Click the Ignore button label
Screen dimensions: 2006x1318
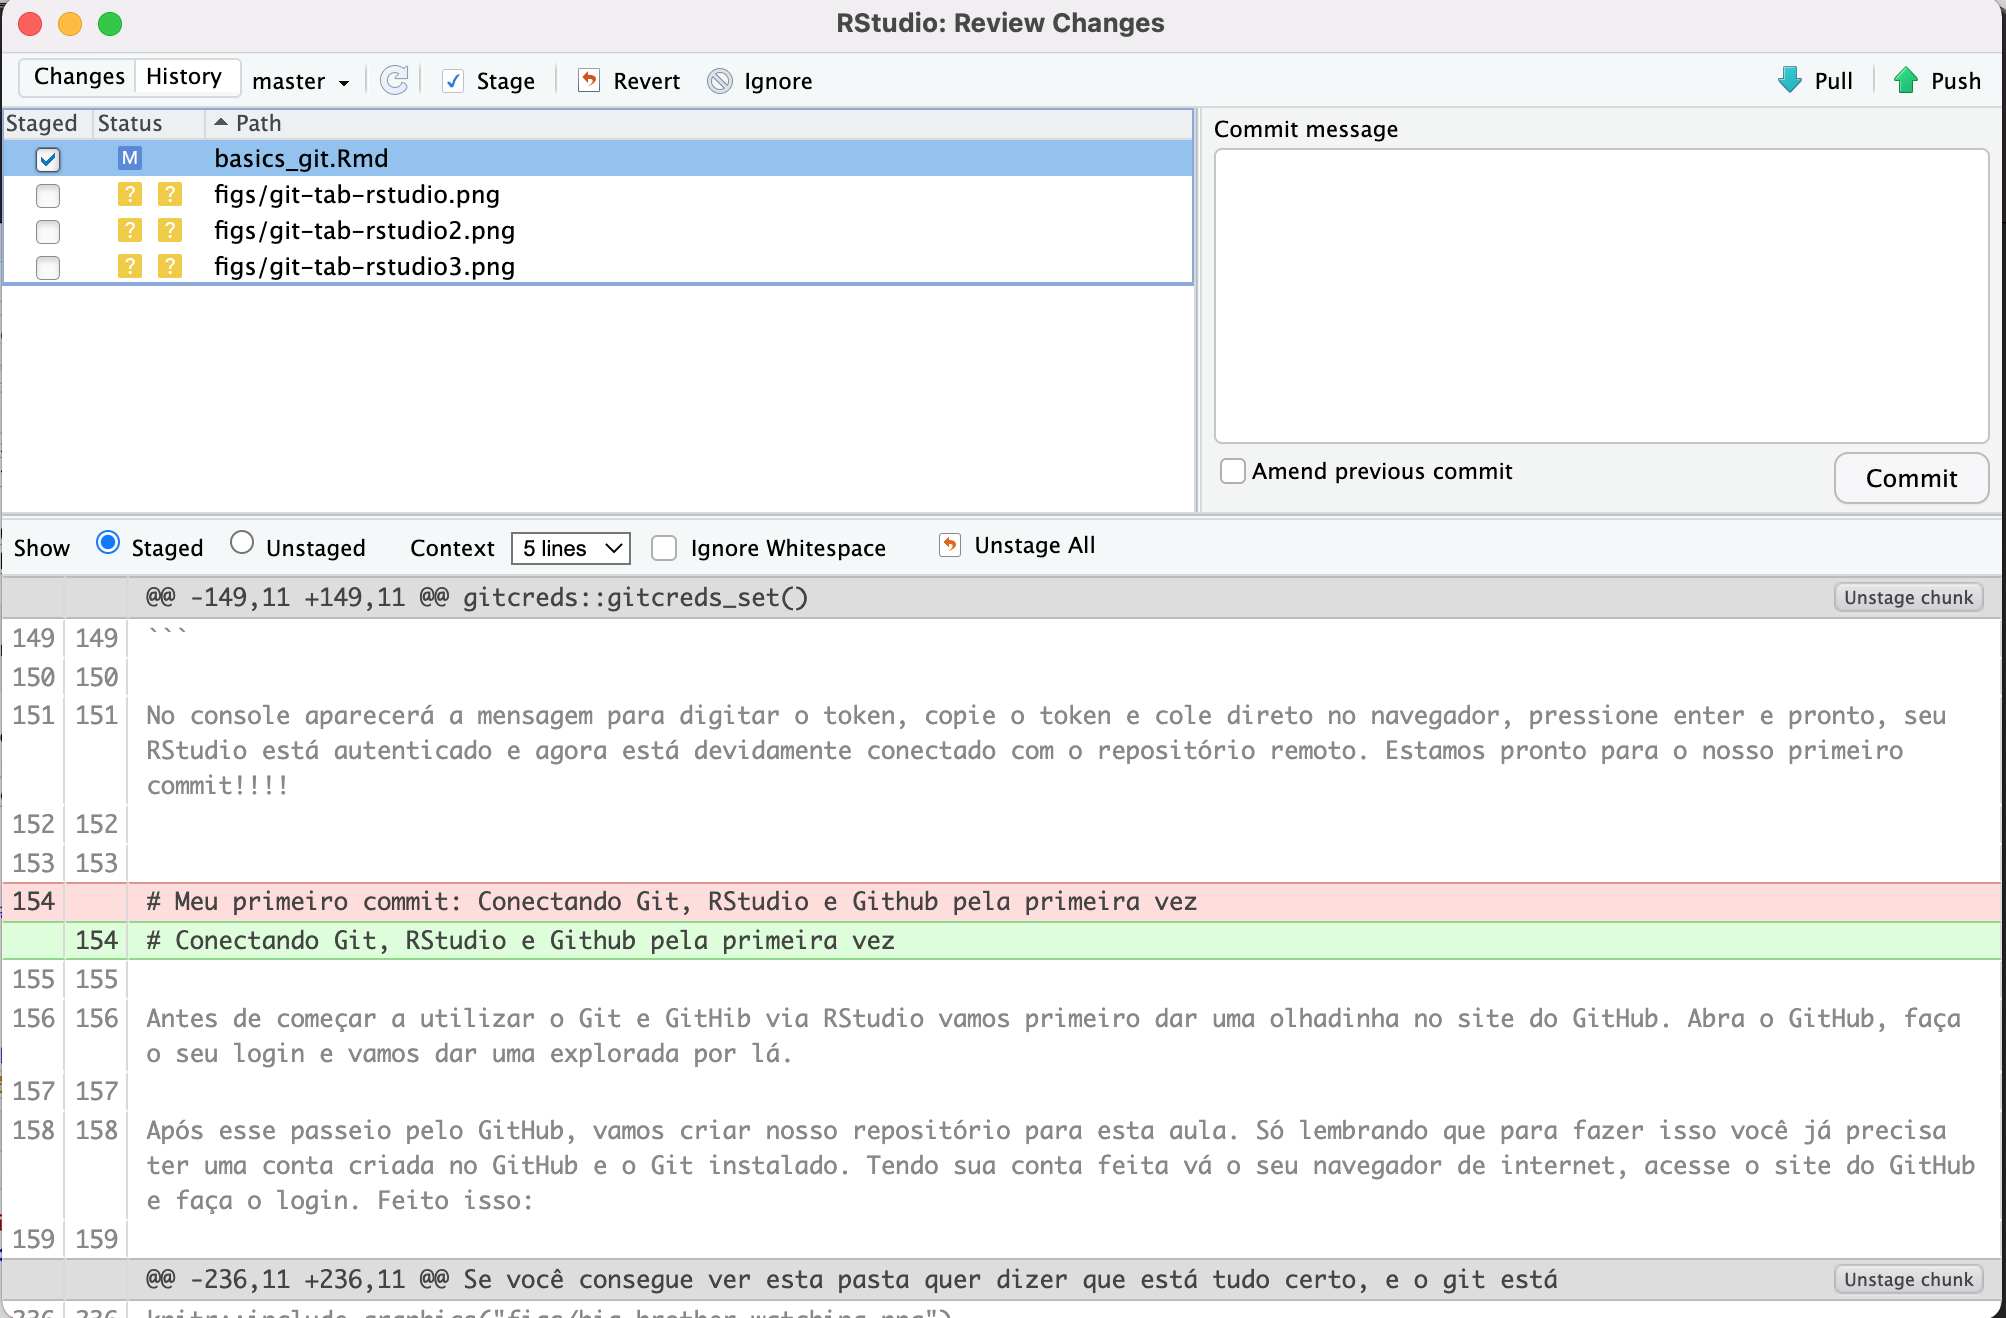point(778,81)
